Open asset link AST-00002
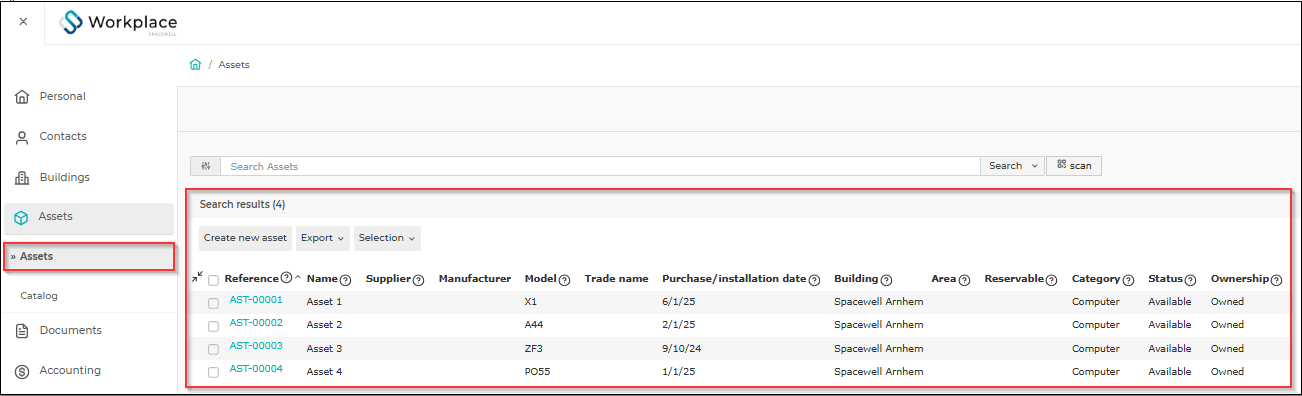Image resolution: width=1302 pixels, height=396 pixels. (256, 323)
